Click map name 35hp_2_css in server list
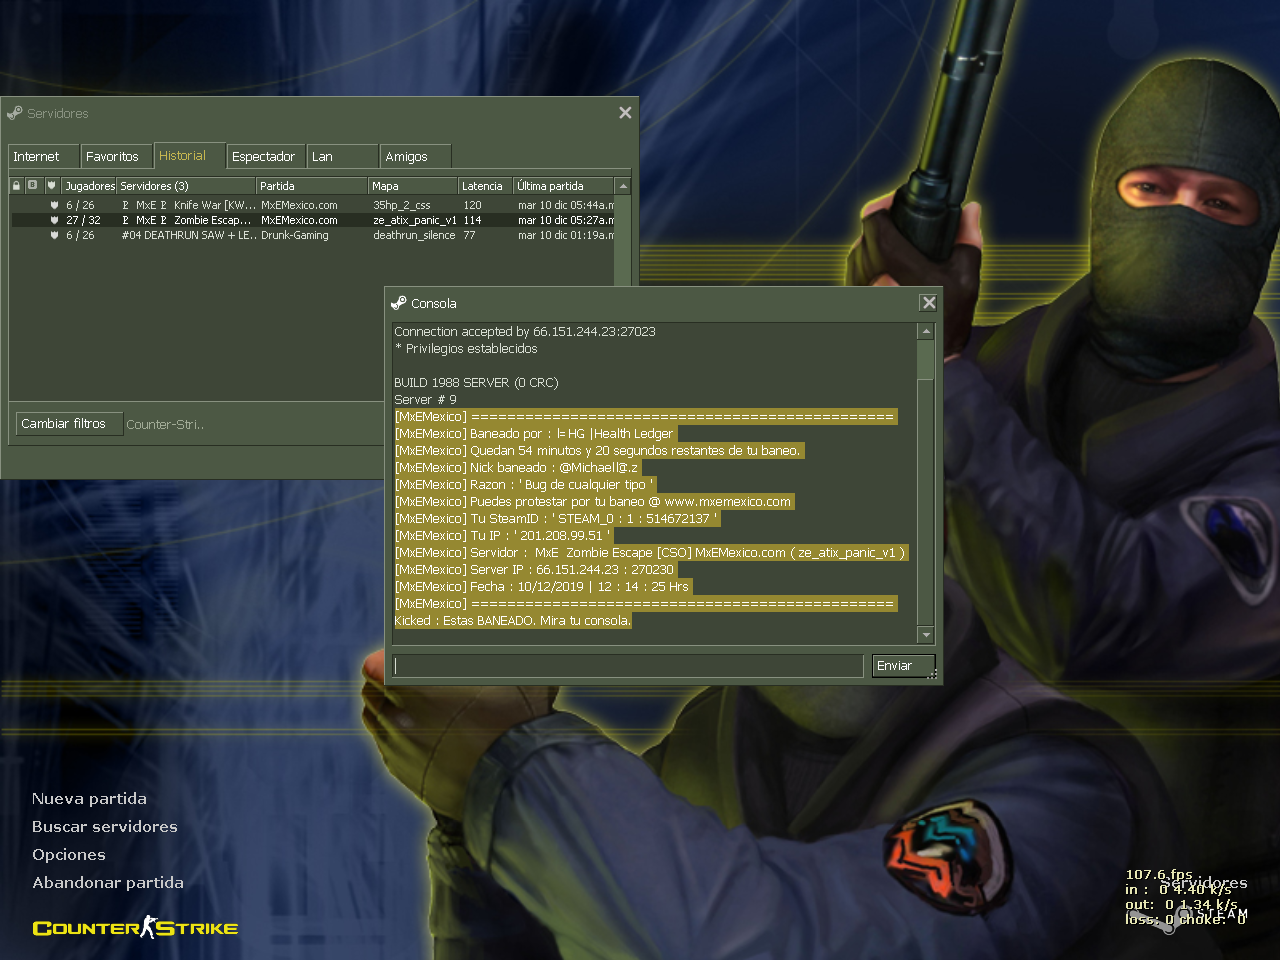Image resolution: width=1280 pixels, height=960 pixels. tap(401, 205)
